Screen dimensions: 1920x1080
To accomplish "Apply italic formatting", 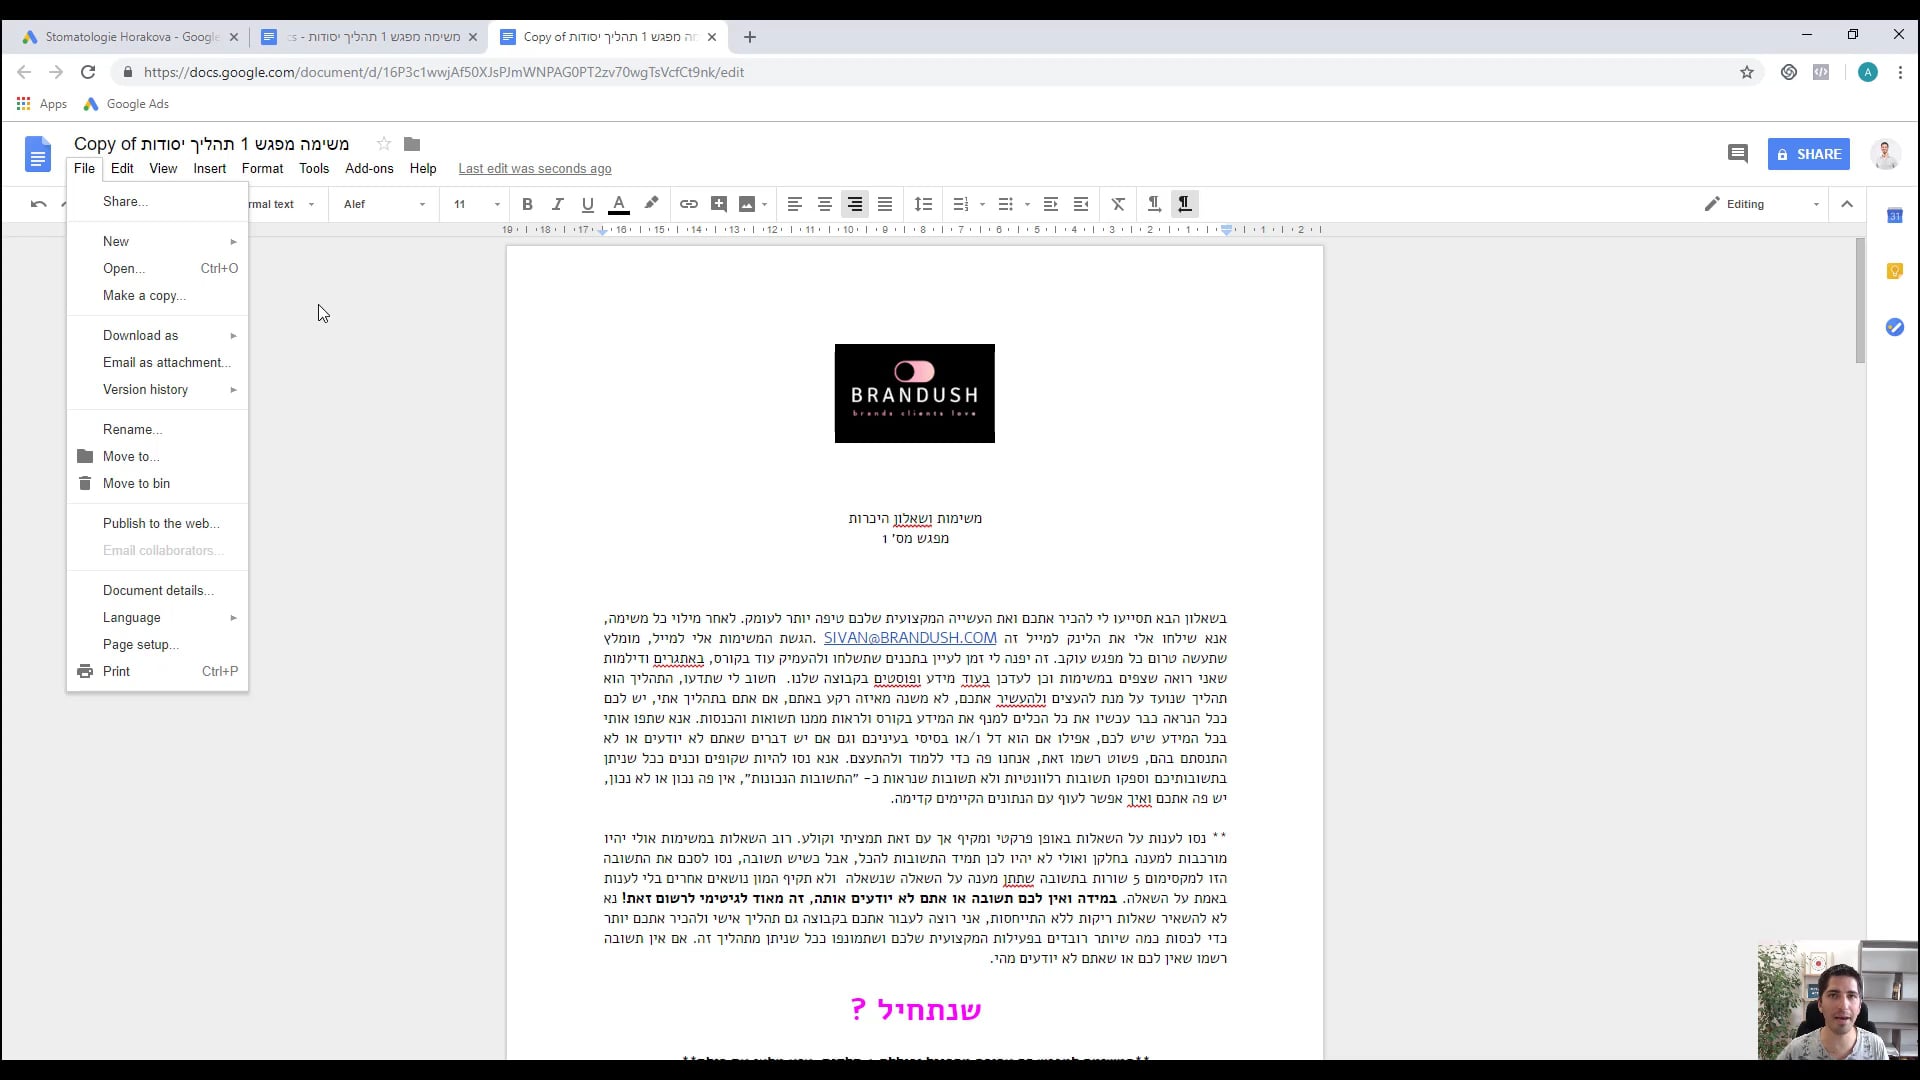I will coord(557,204).
